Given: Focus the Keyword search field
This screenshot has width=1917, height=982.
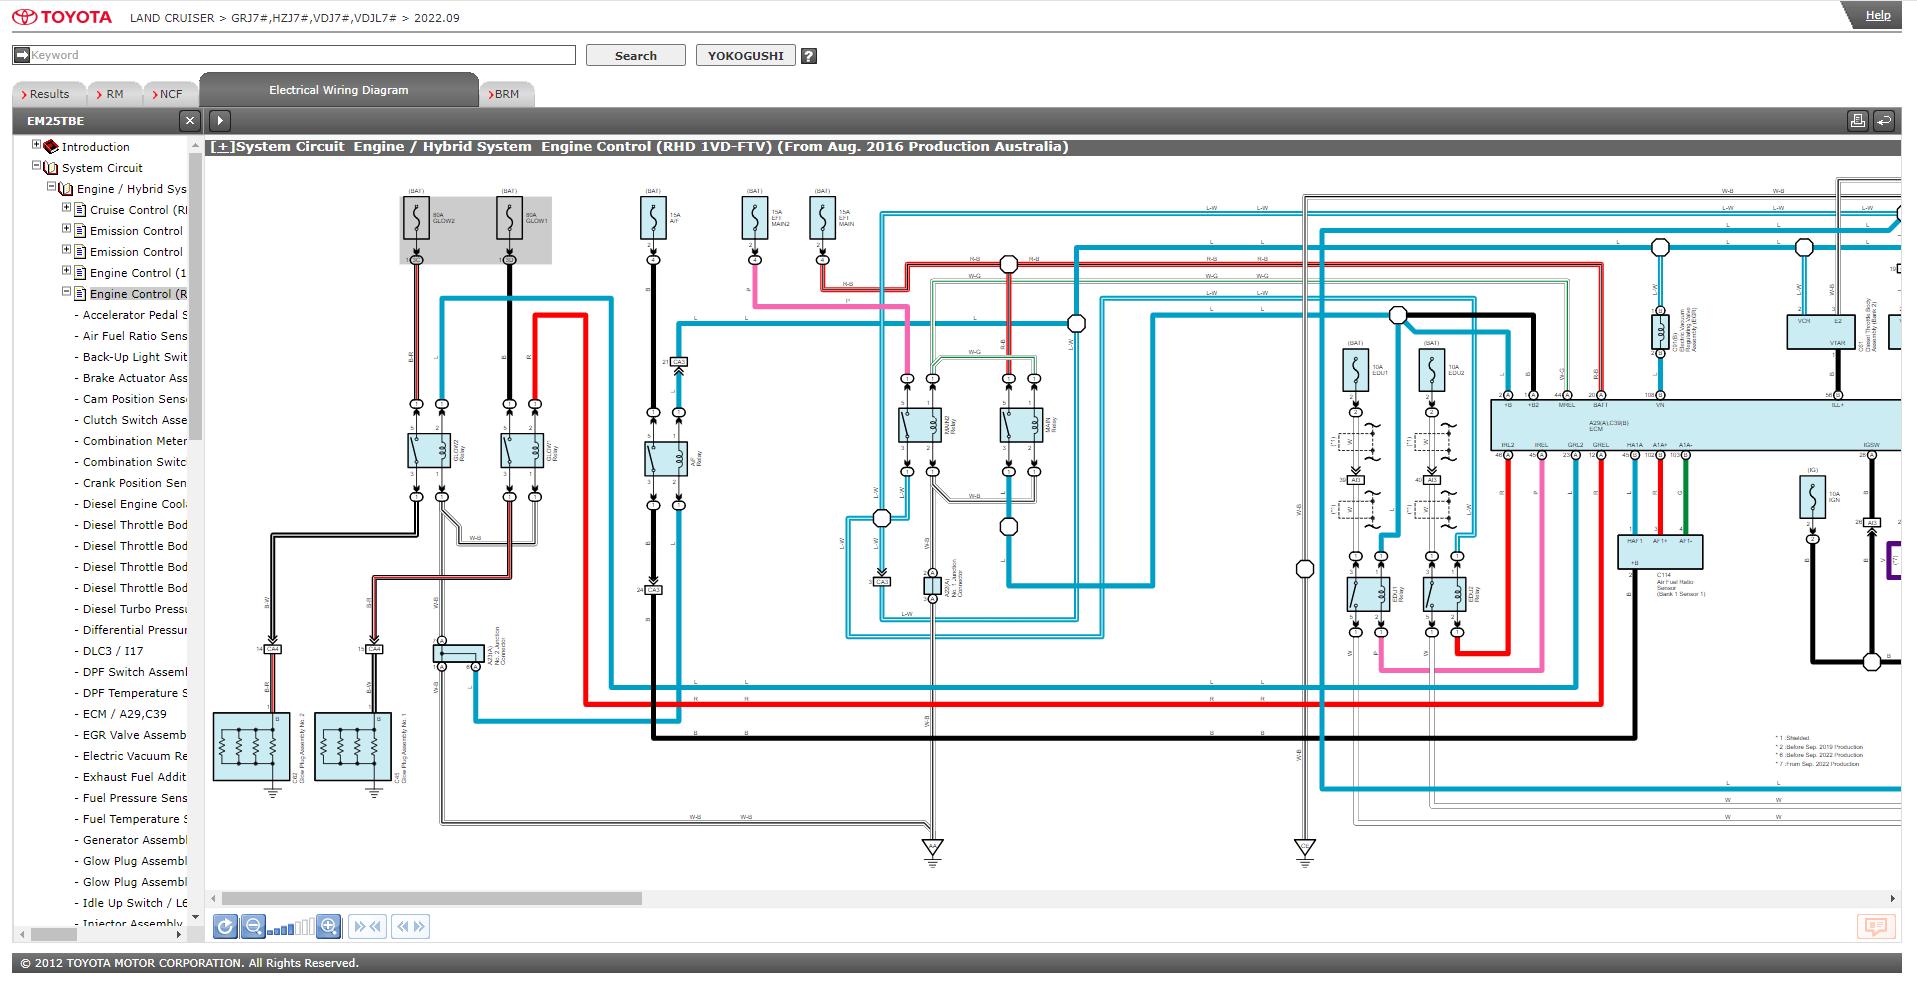Looking at the screenshot, I should [294, 55].
